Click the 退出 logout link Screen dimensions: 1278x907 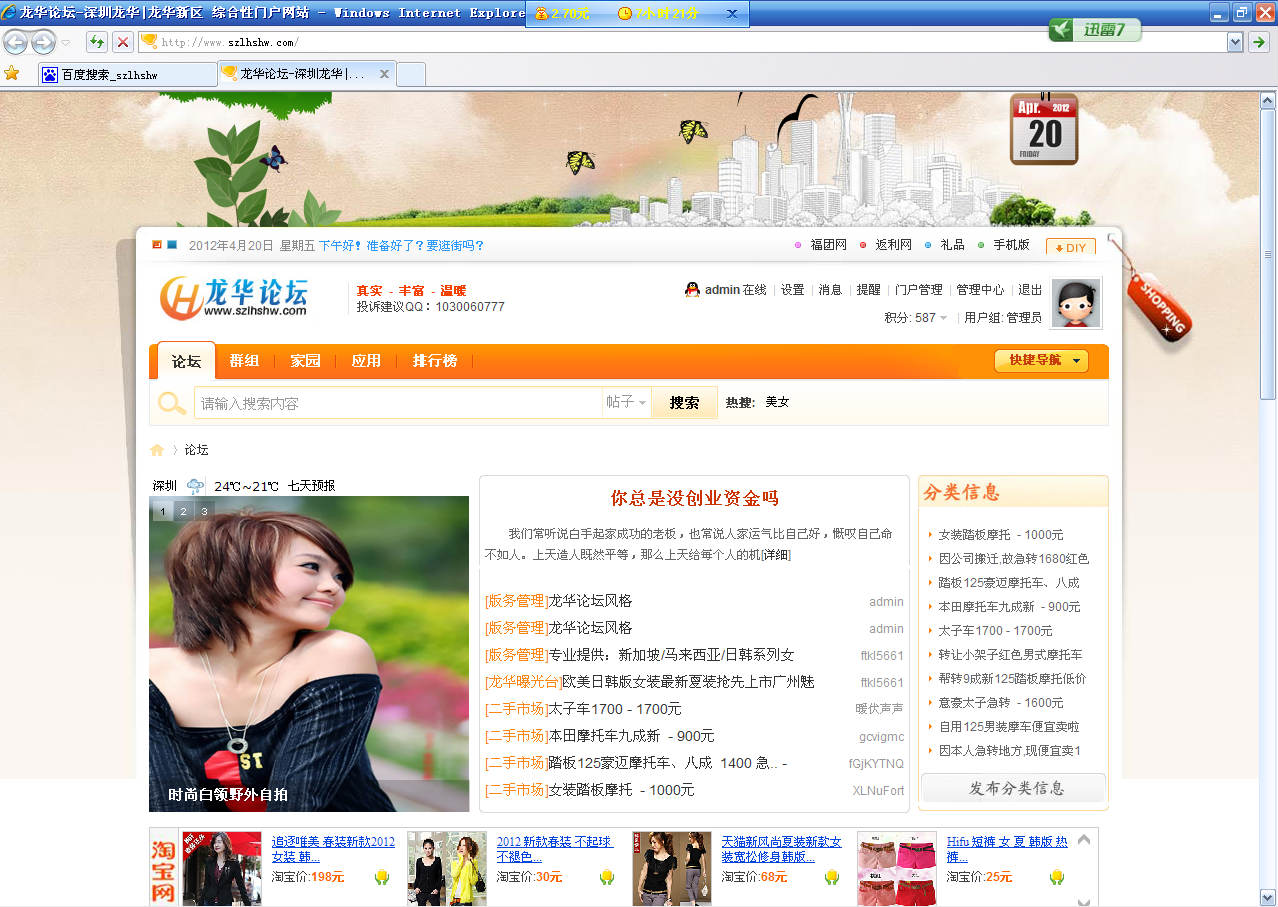(x=1030, y=290)
